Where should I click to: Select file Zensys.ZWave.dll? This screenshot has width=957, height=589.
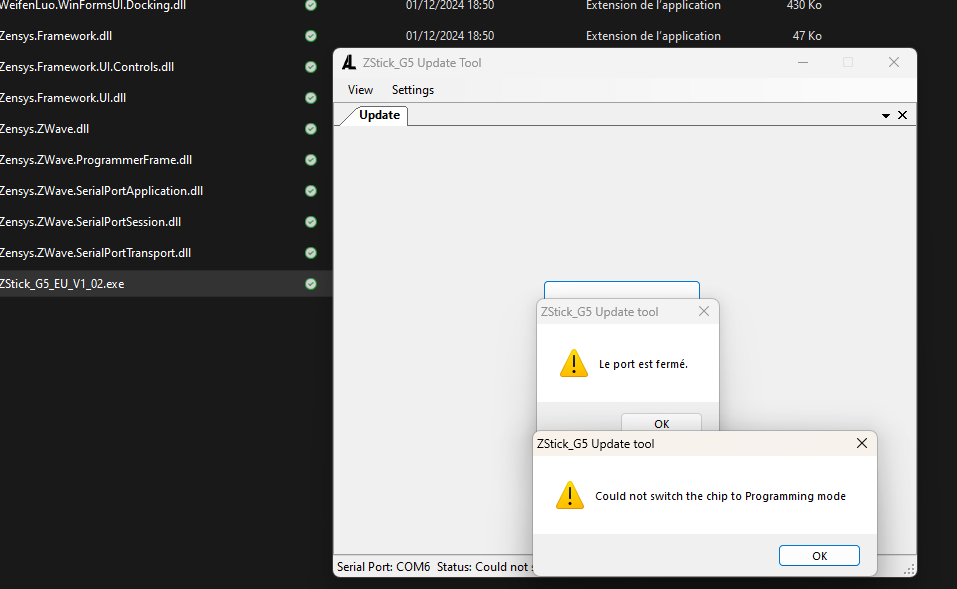(45, 129)
